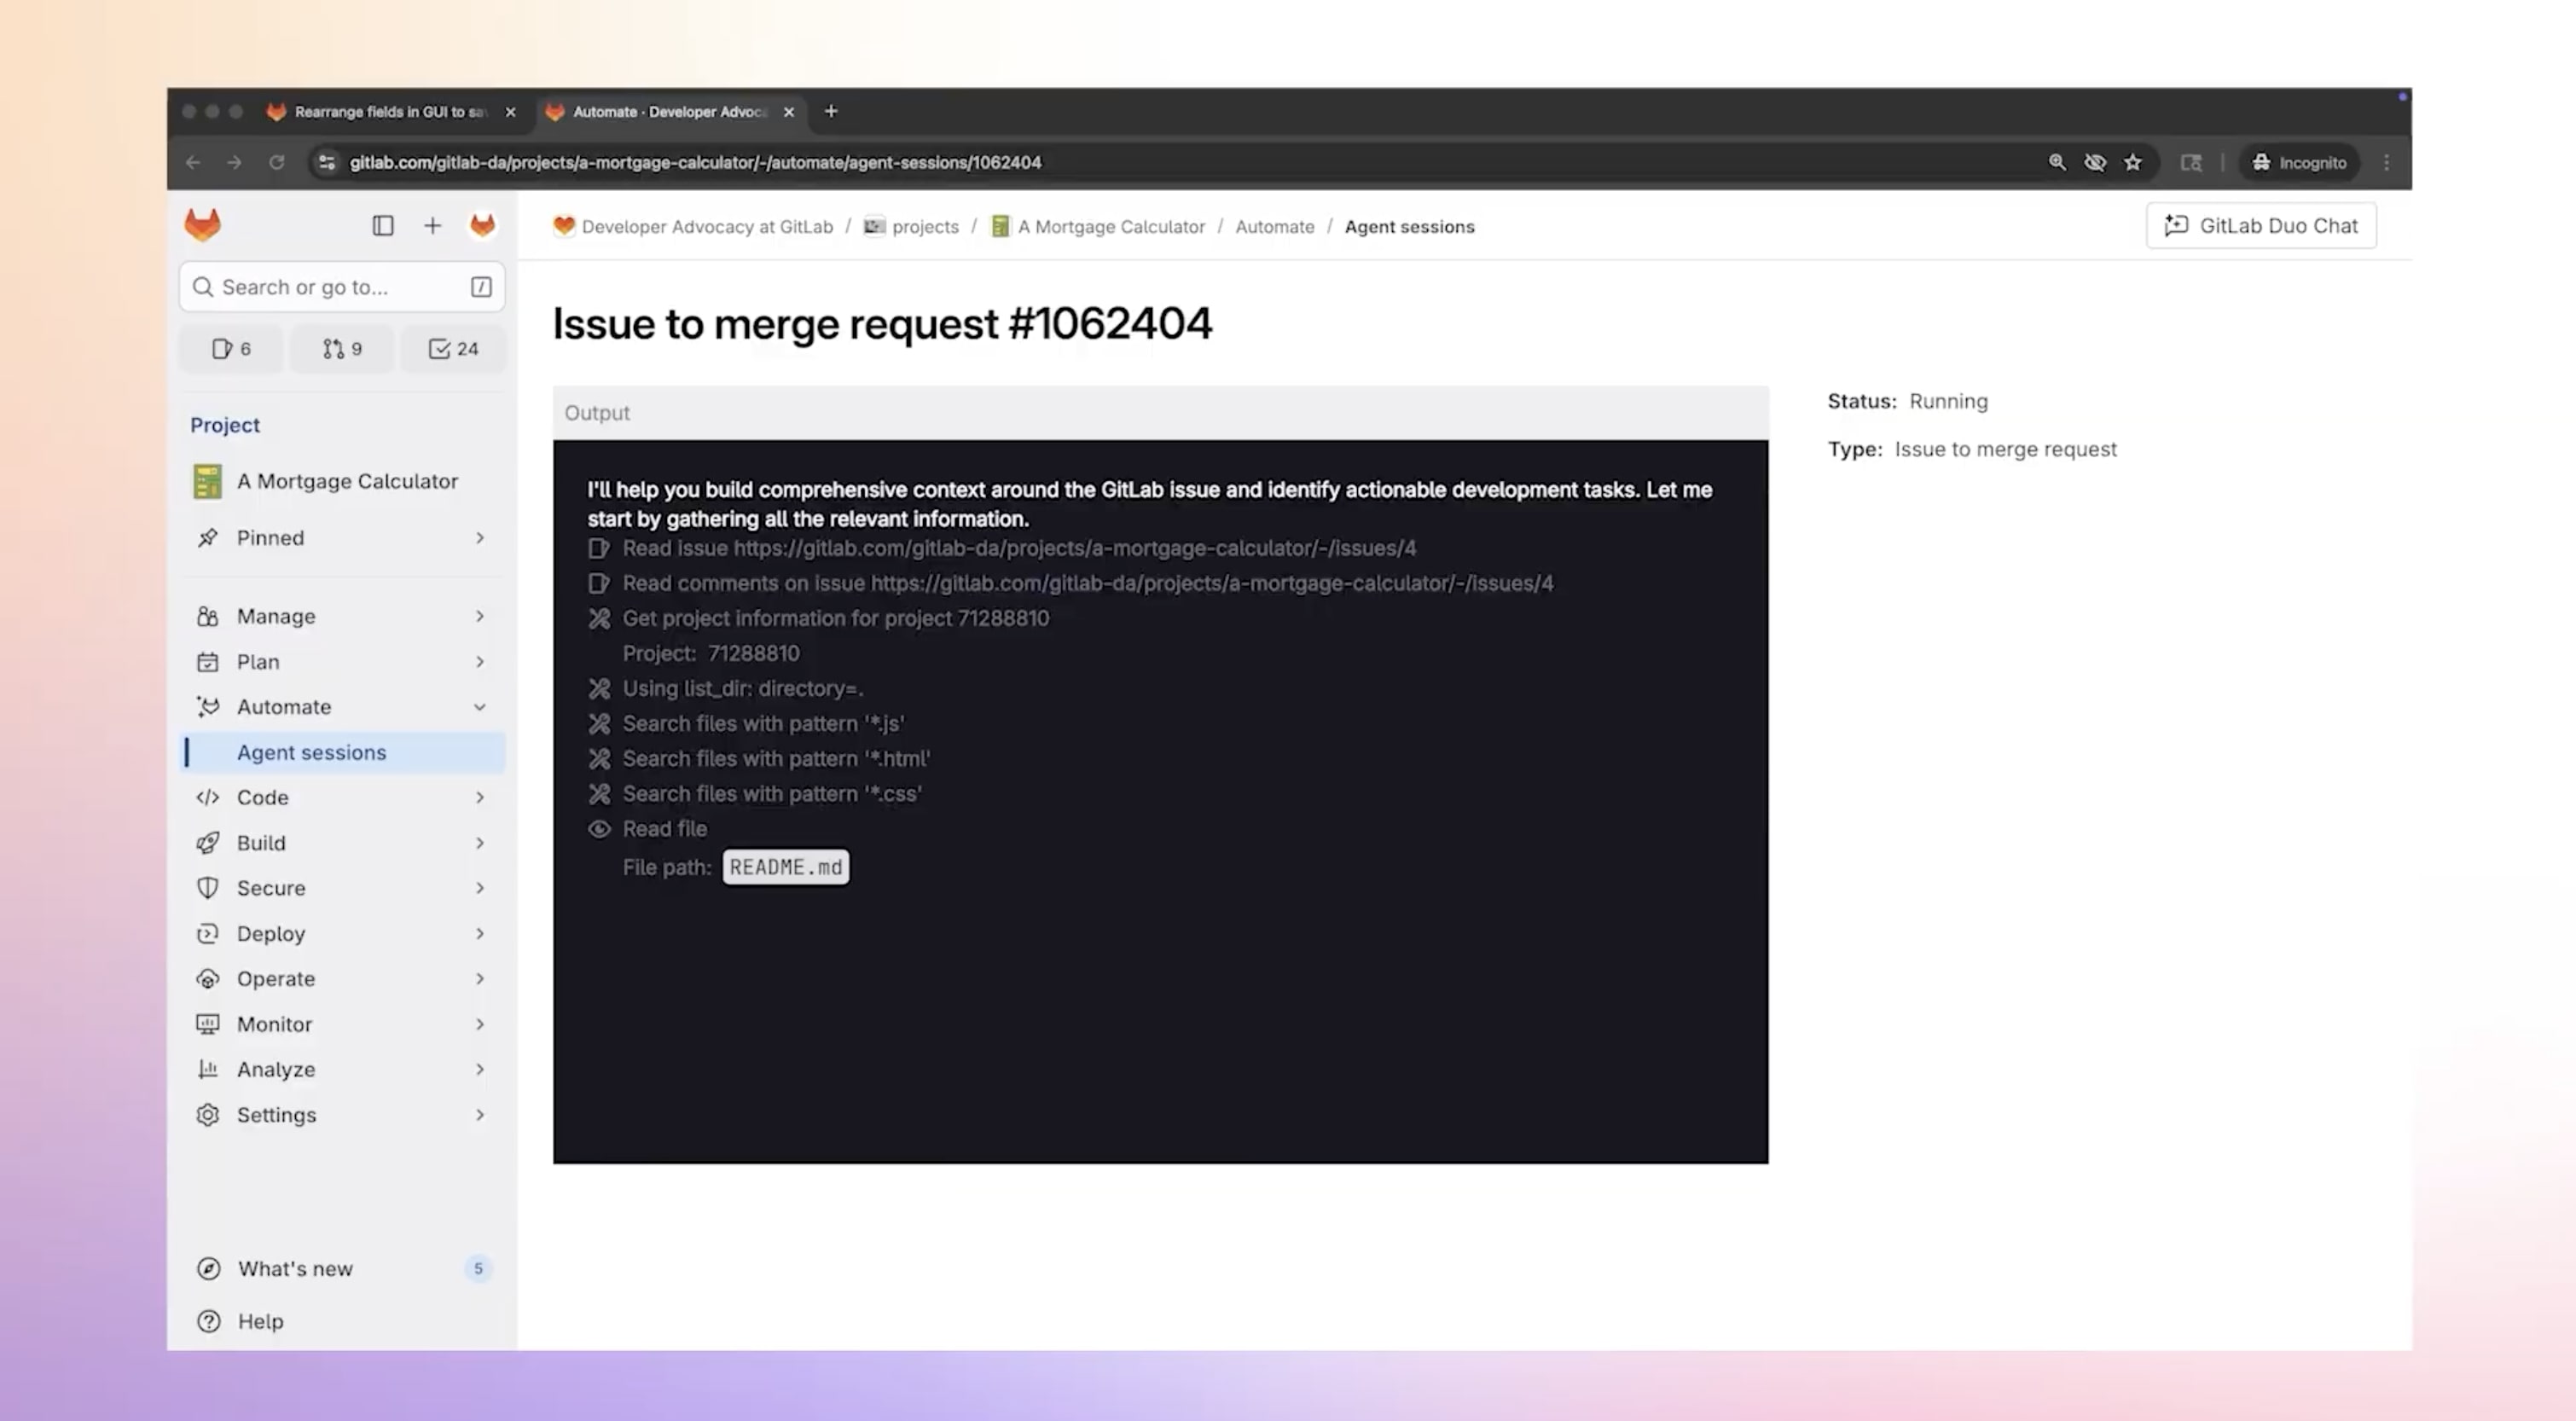Open assigned issues counter showing 6

pyautogui.click(x=231, y=349)
